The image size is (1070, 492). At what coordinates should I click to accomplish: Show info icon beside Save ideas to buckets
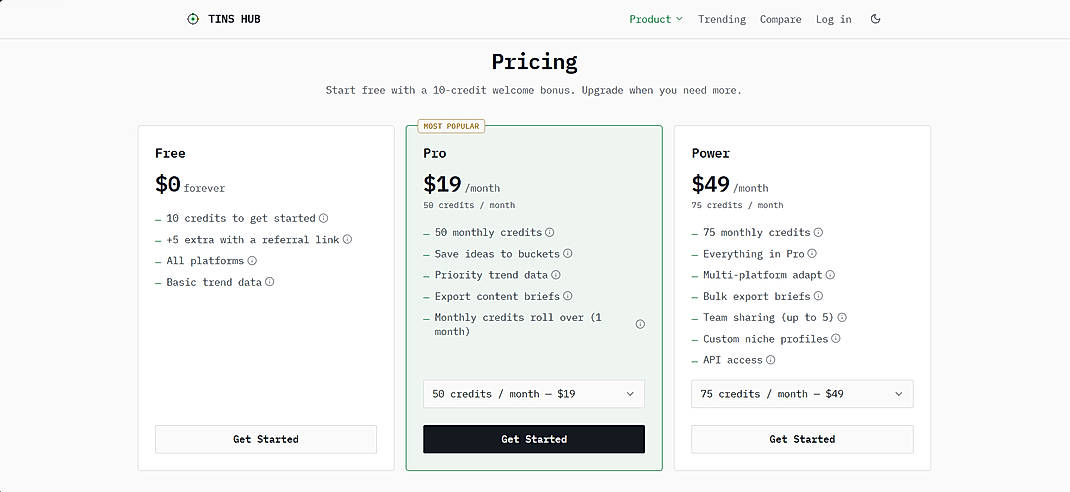tap(567, 254)
